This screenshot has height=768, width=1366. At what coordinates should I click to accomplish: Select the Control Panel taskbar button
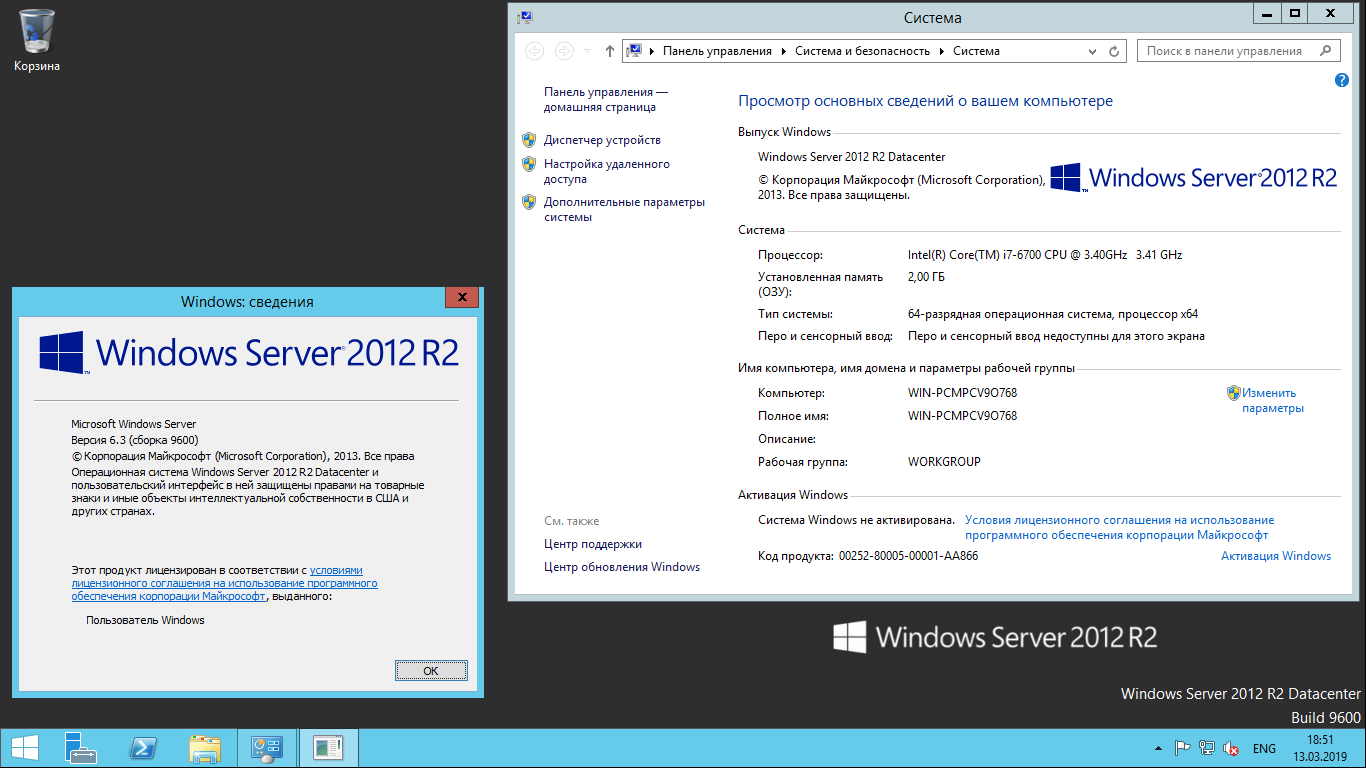[267, 748]
